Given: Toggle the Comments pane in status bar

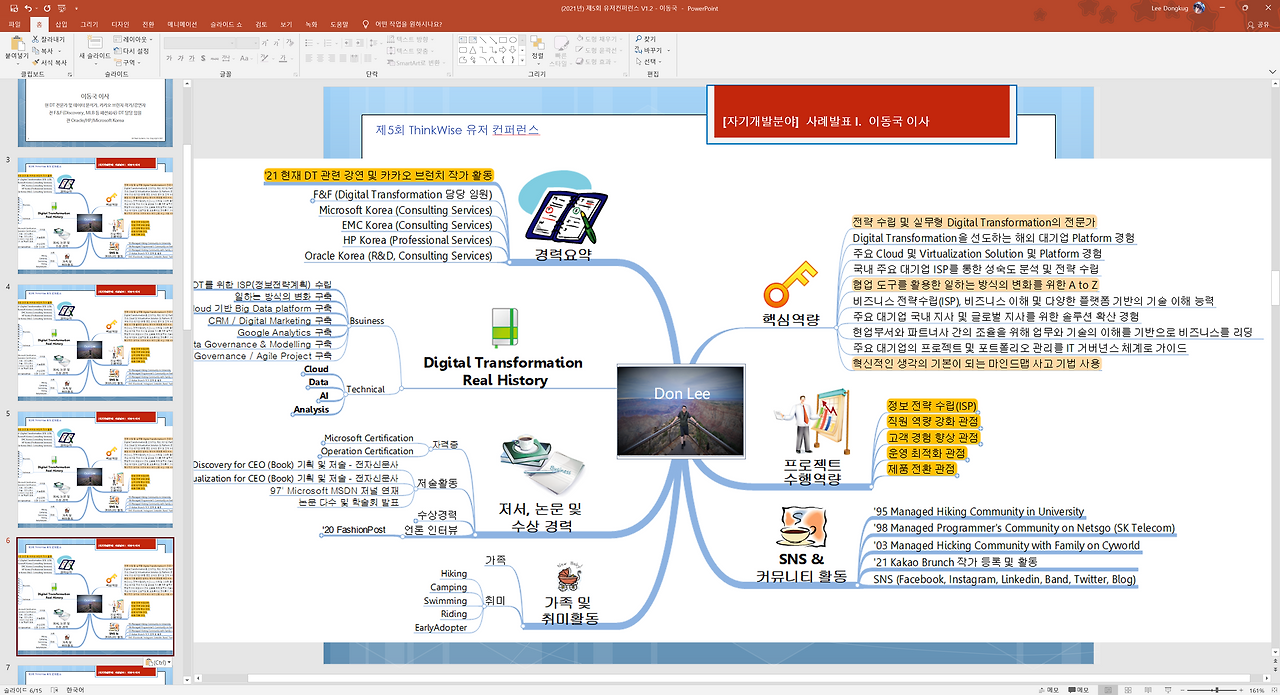Looking at the screenshot, I should click(x=1078, y=690).
